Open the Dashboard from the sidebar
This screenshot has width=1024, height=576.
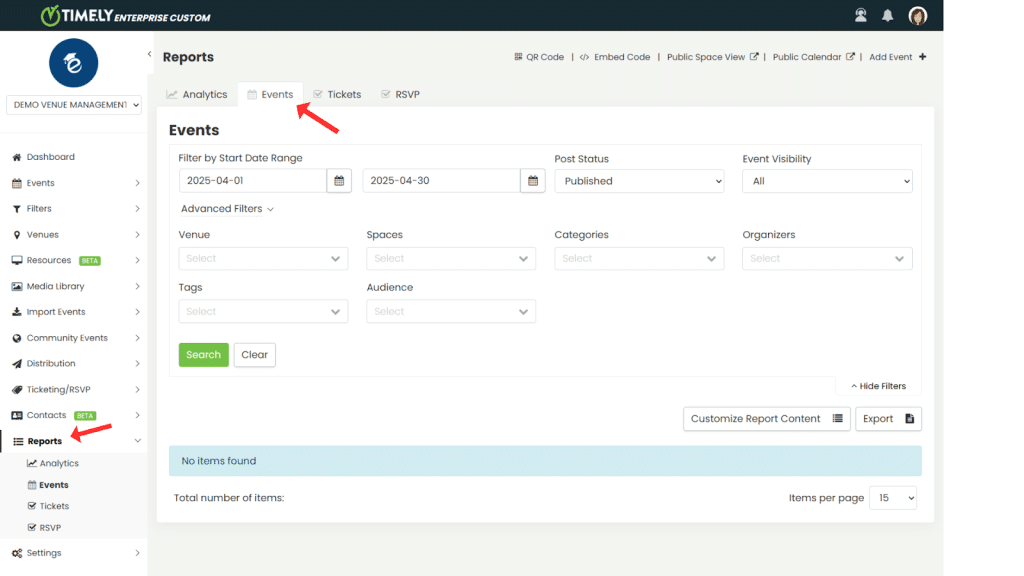tap(46, 156)
